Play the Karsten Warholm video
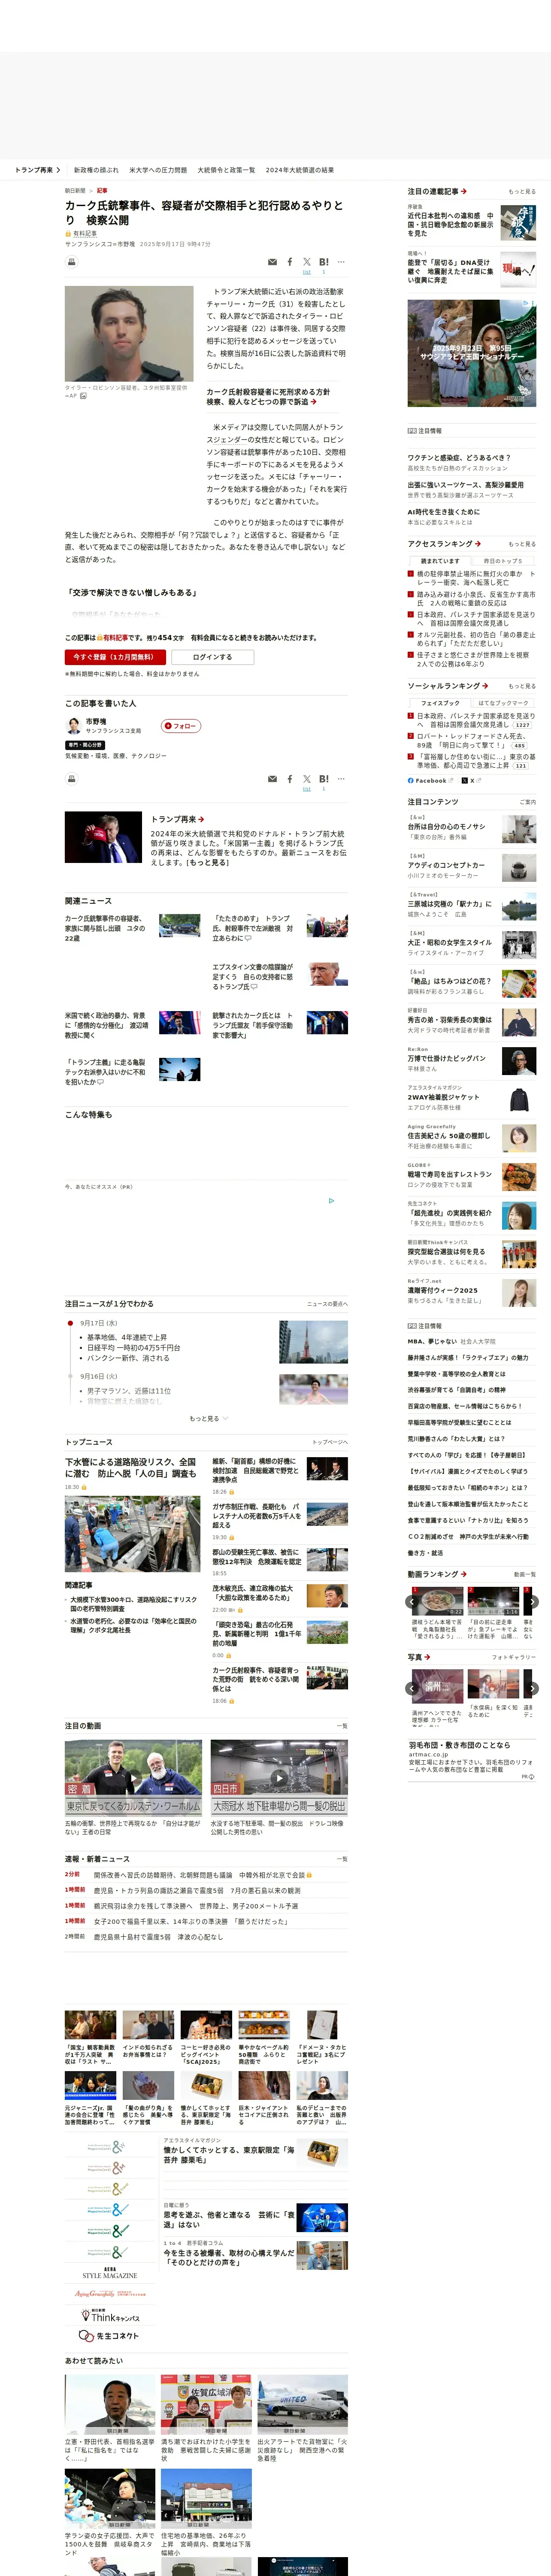This screenshot has width=551, height=2576. 133,1778
